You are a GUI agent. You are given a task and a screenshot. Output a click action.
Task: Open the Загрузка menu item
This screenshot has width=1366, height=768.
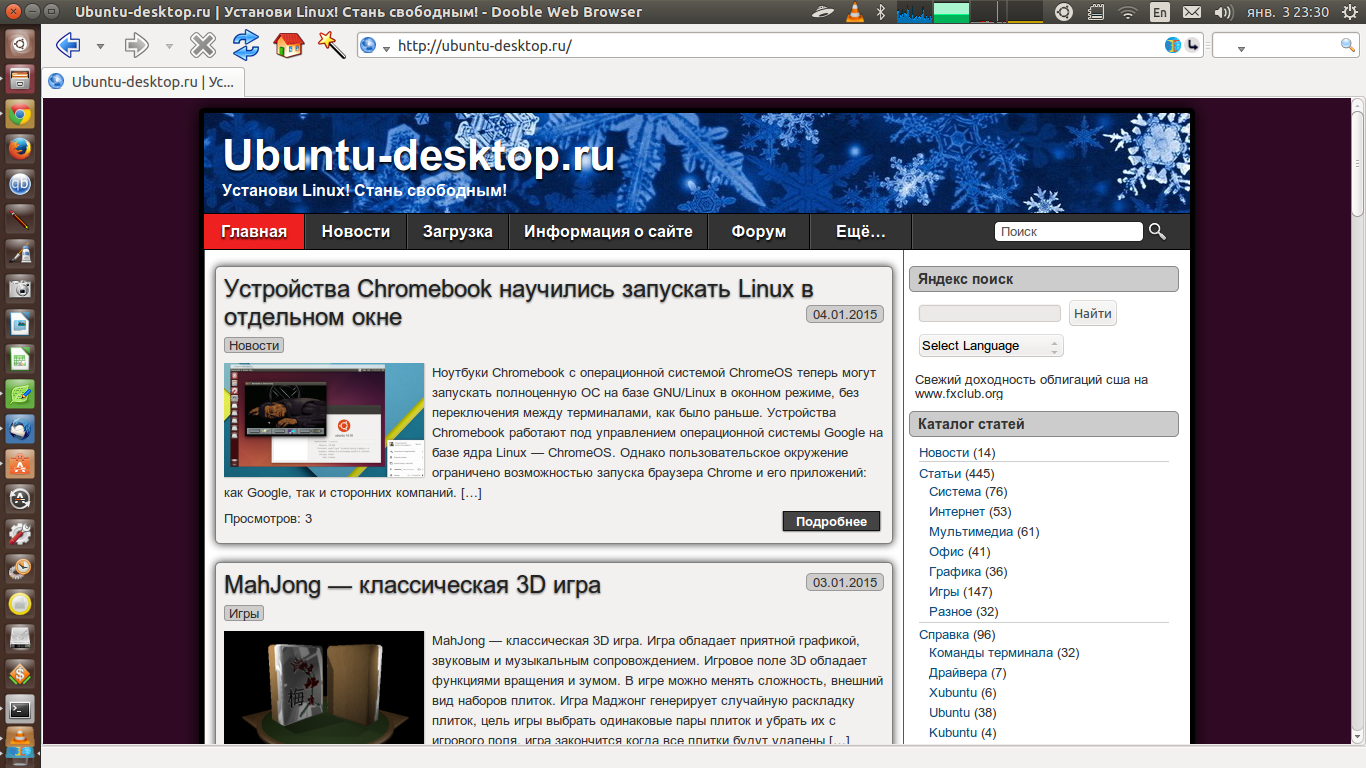click(458, 231)
